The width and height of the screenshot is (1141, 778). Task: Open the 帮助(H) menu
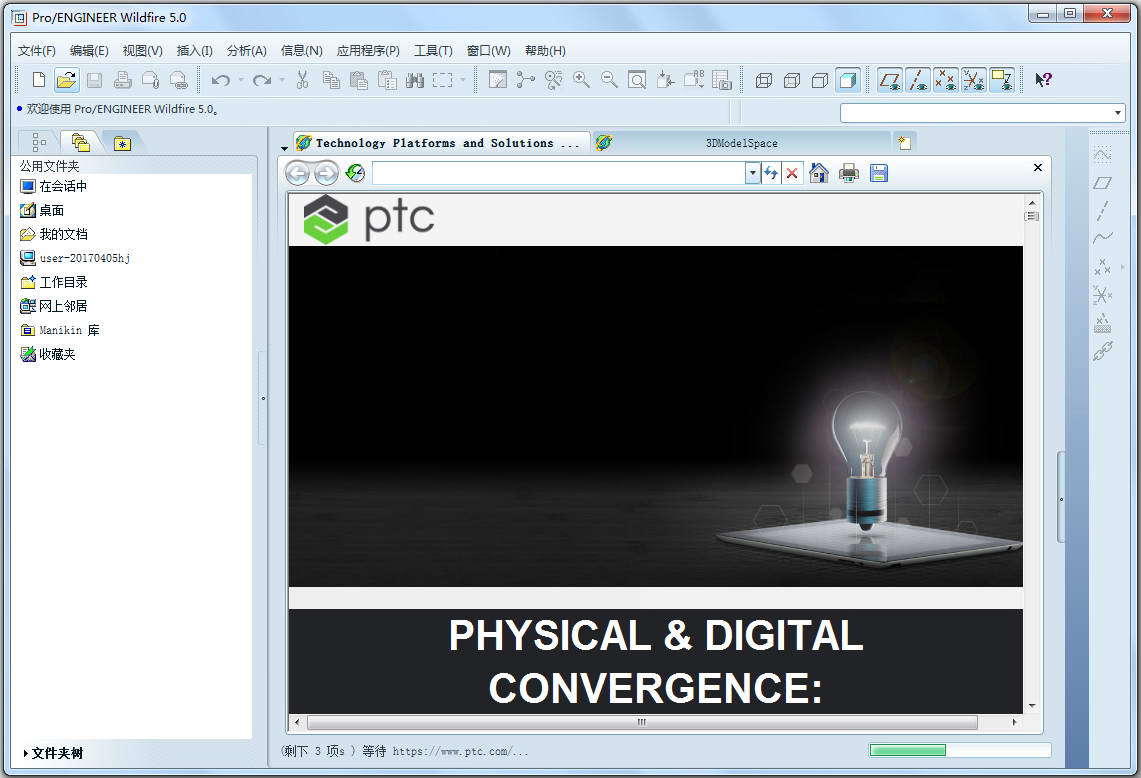pyautogui.click(x=545, y=51)
